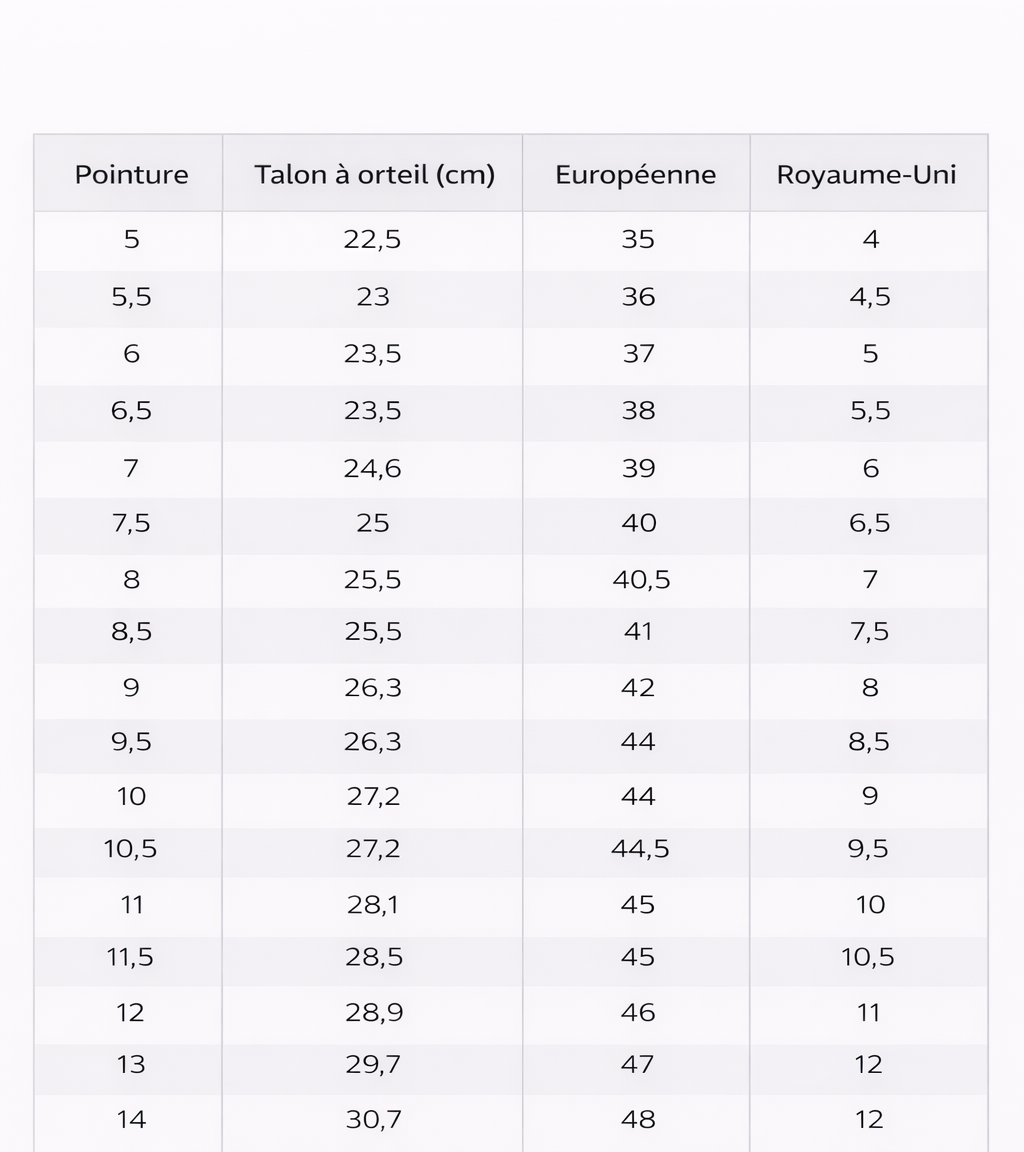Select pointure 10,5 in first column
This screenshot has width=1024, height=1152.
pos(130,849)
